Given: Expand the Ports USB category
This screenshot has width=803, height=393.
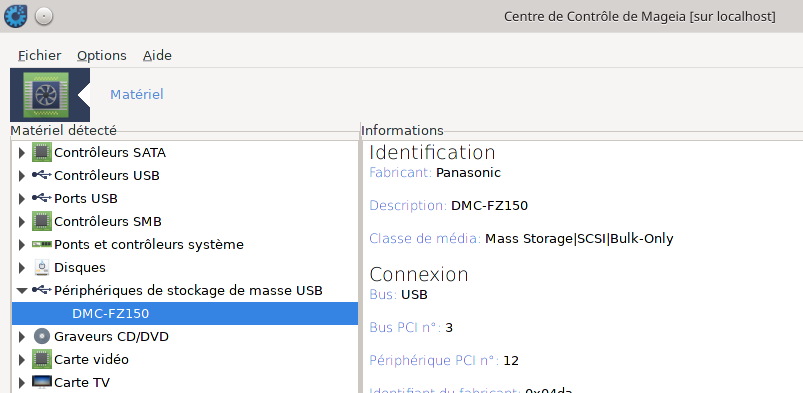Looking at the screenshot, I should (22, 198).
